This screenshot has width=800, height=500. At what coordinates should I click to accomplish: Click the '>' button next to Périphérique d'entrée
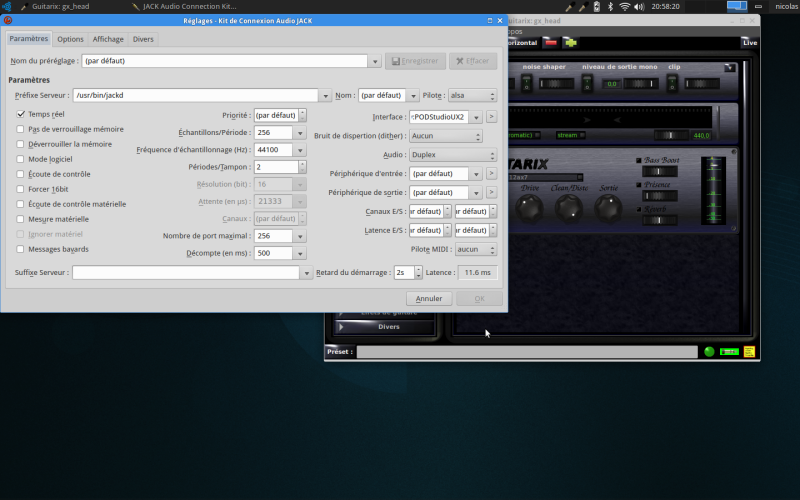(x=491, y=173)
